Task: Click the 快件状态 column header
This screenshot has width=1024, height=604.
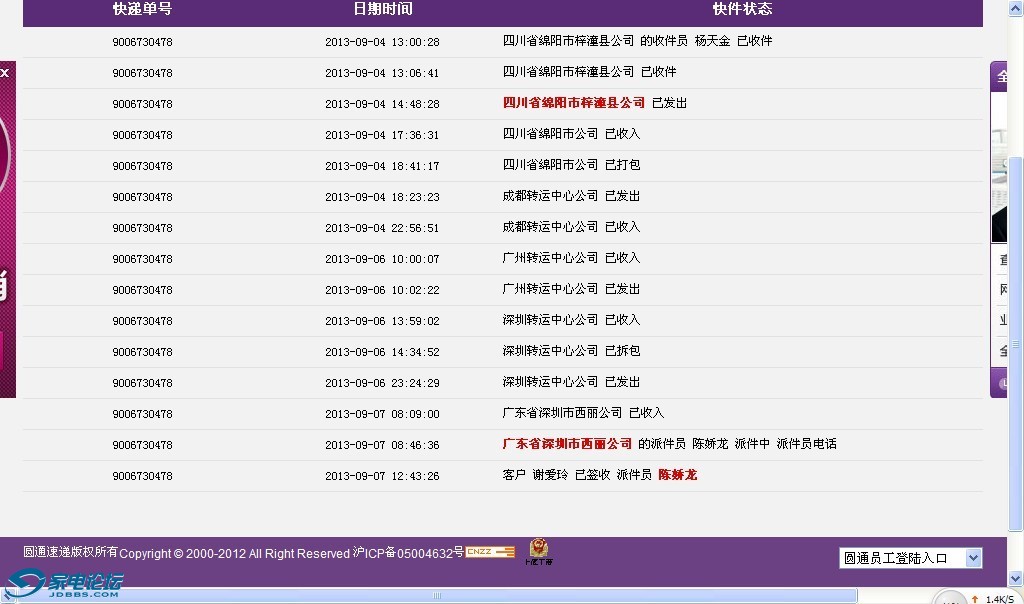Action: coord(742,9)
